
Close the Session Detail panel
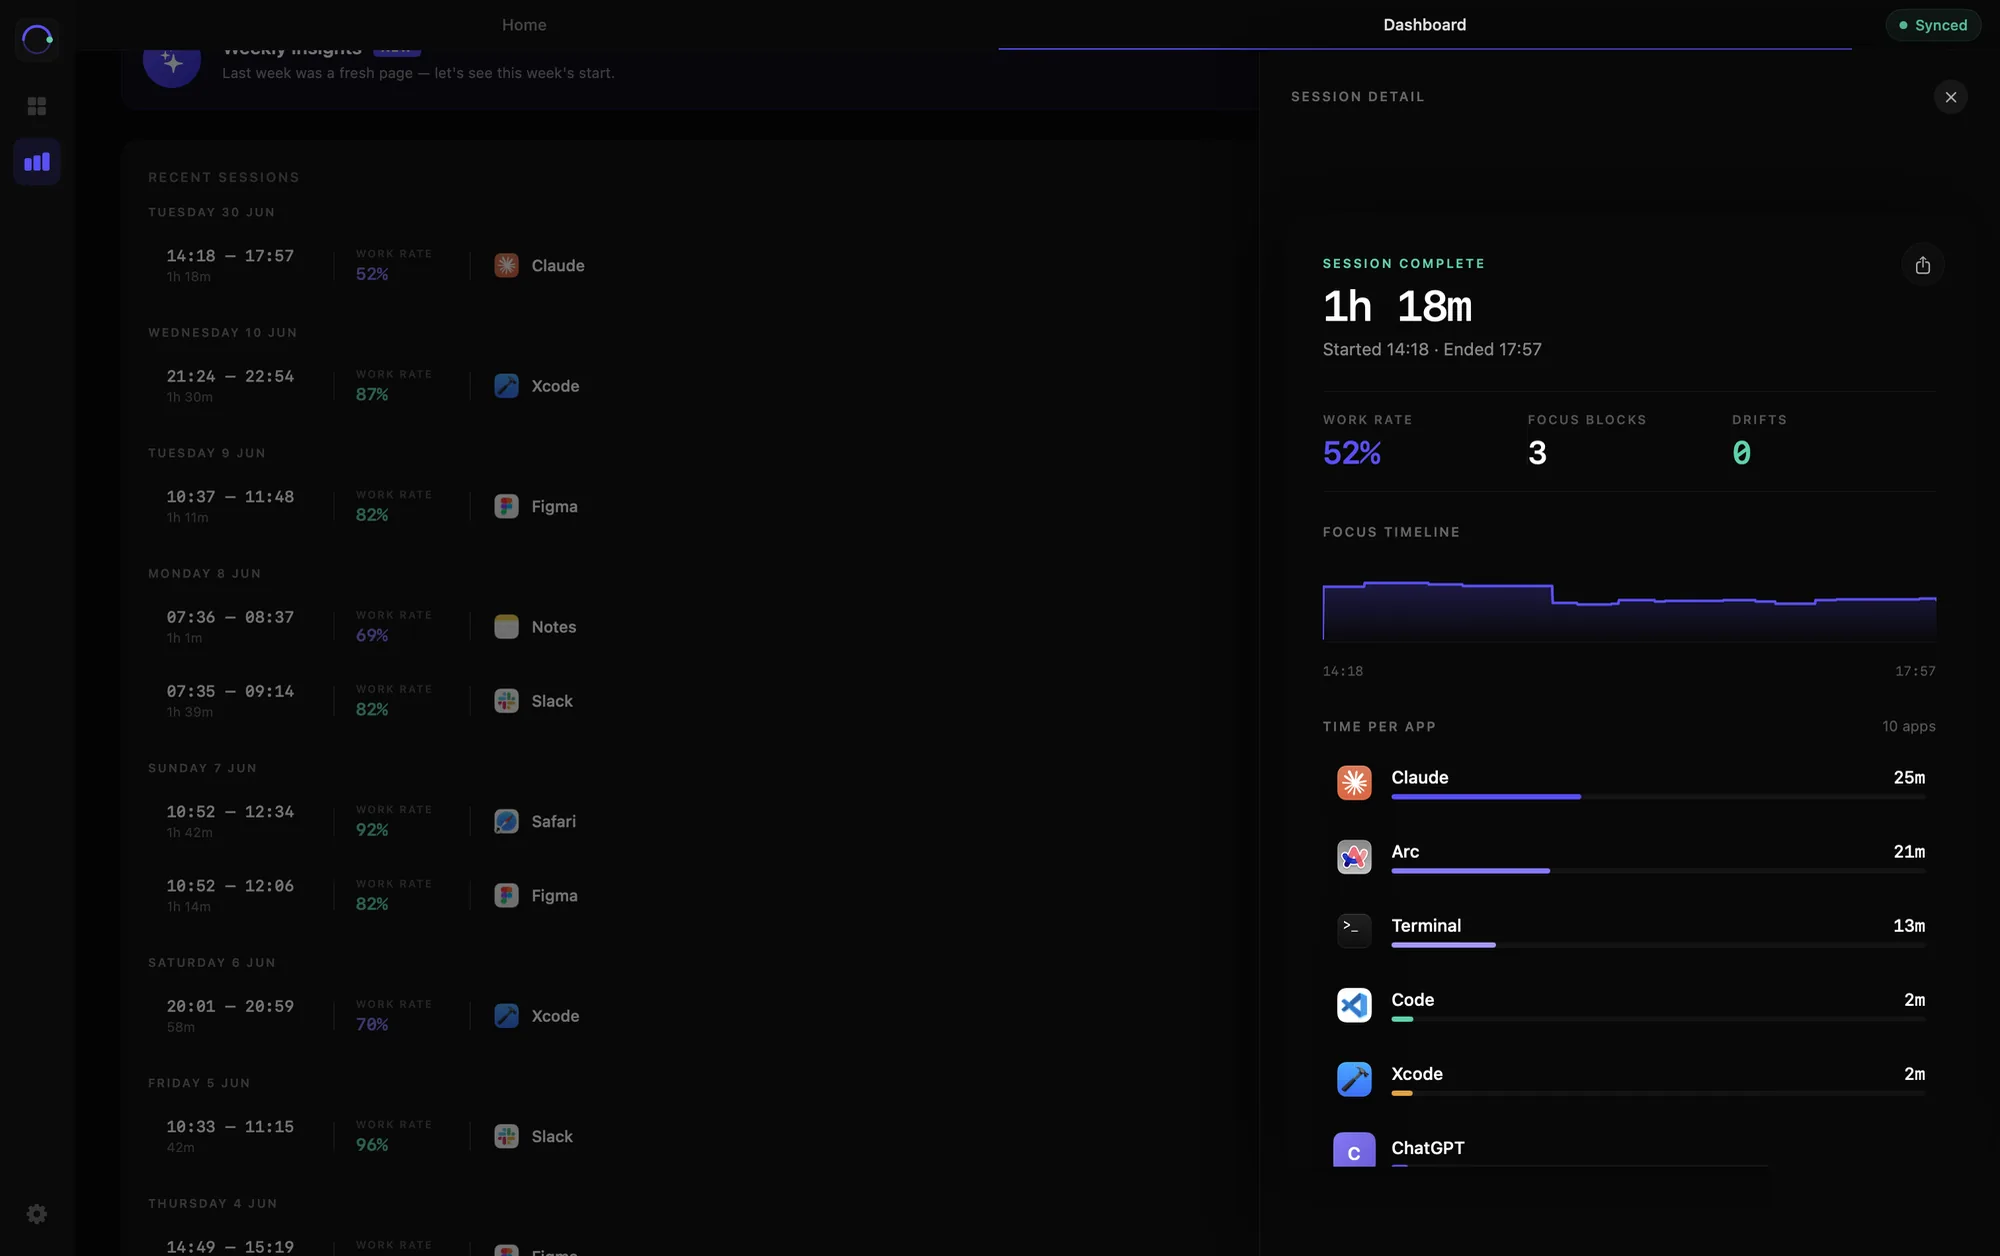click(1950, 97)
